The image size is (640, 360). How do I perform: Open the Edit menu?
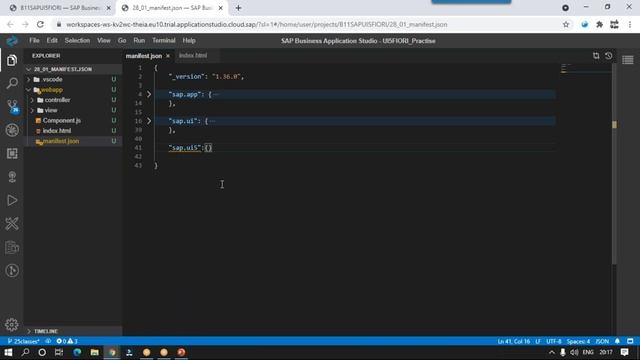[52, 40]
